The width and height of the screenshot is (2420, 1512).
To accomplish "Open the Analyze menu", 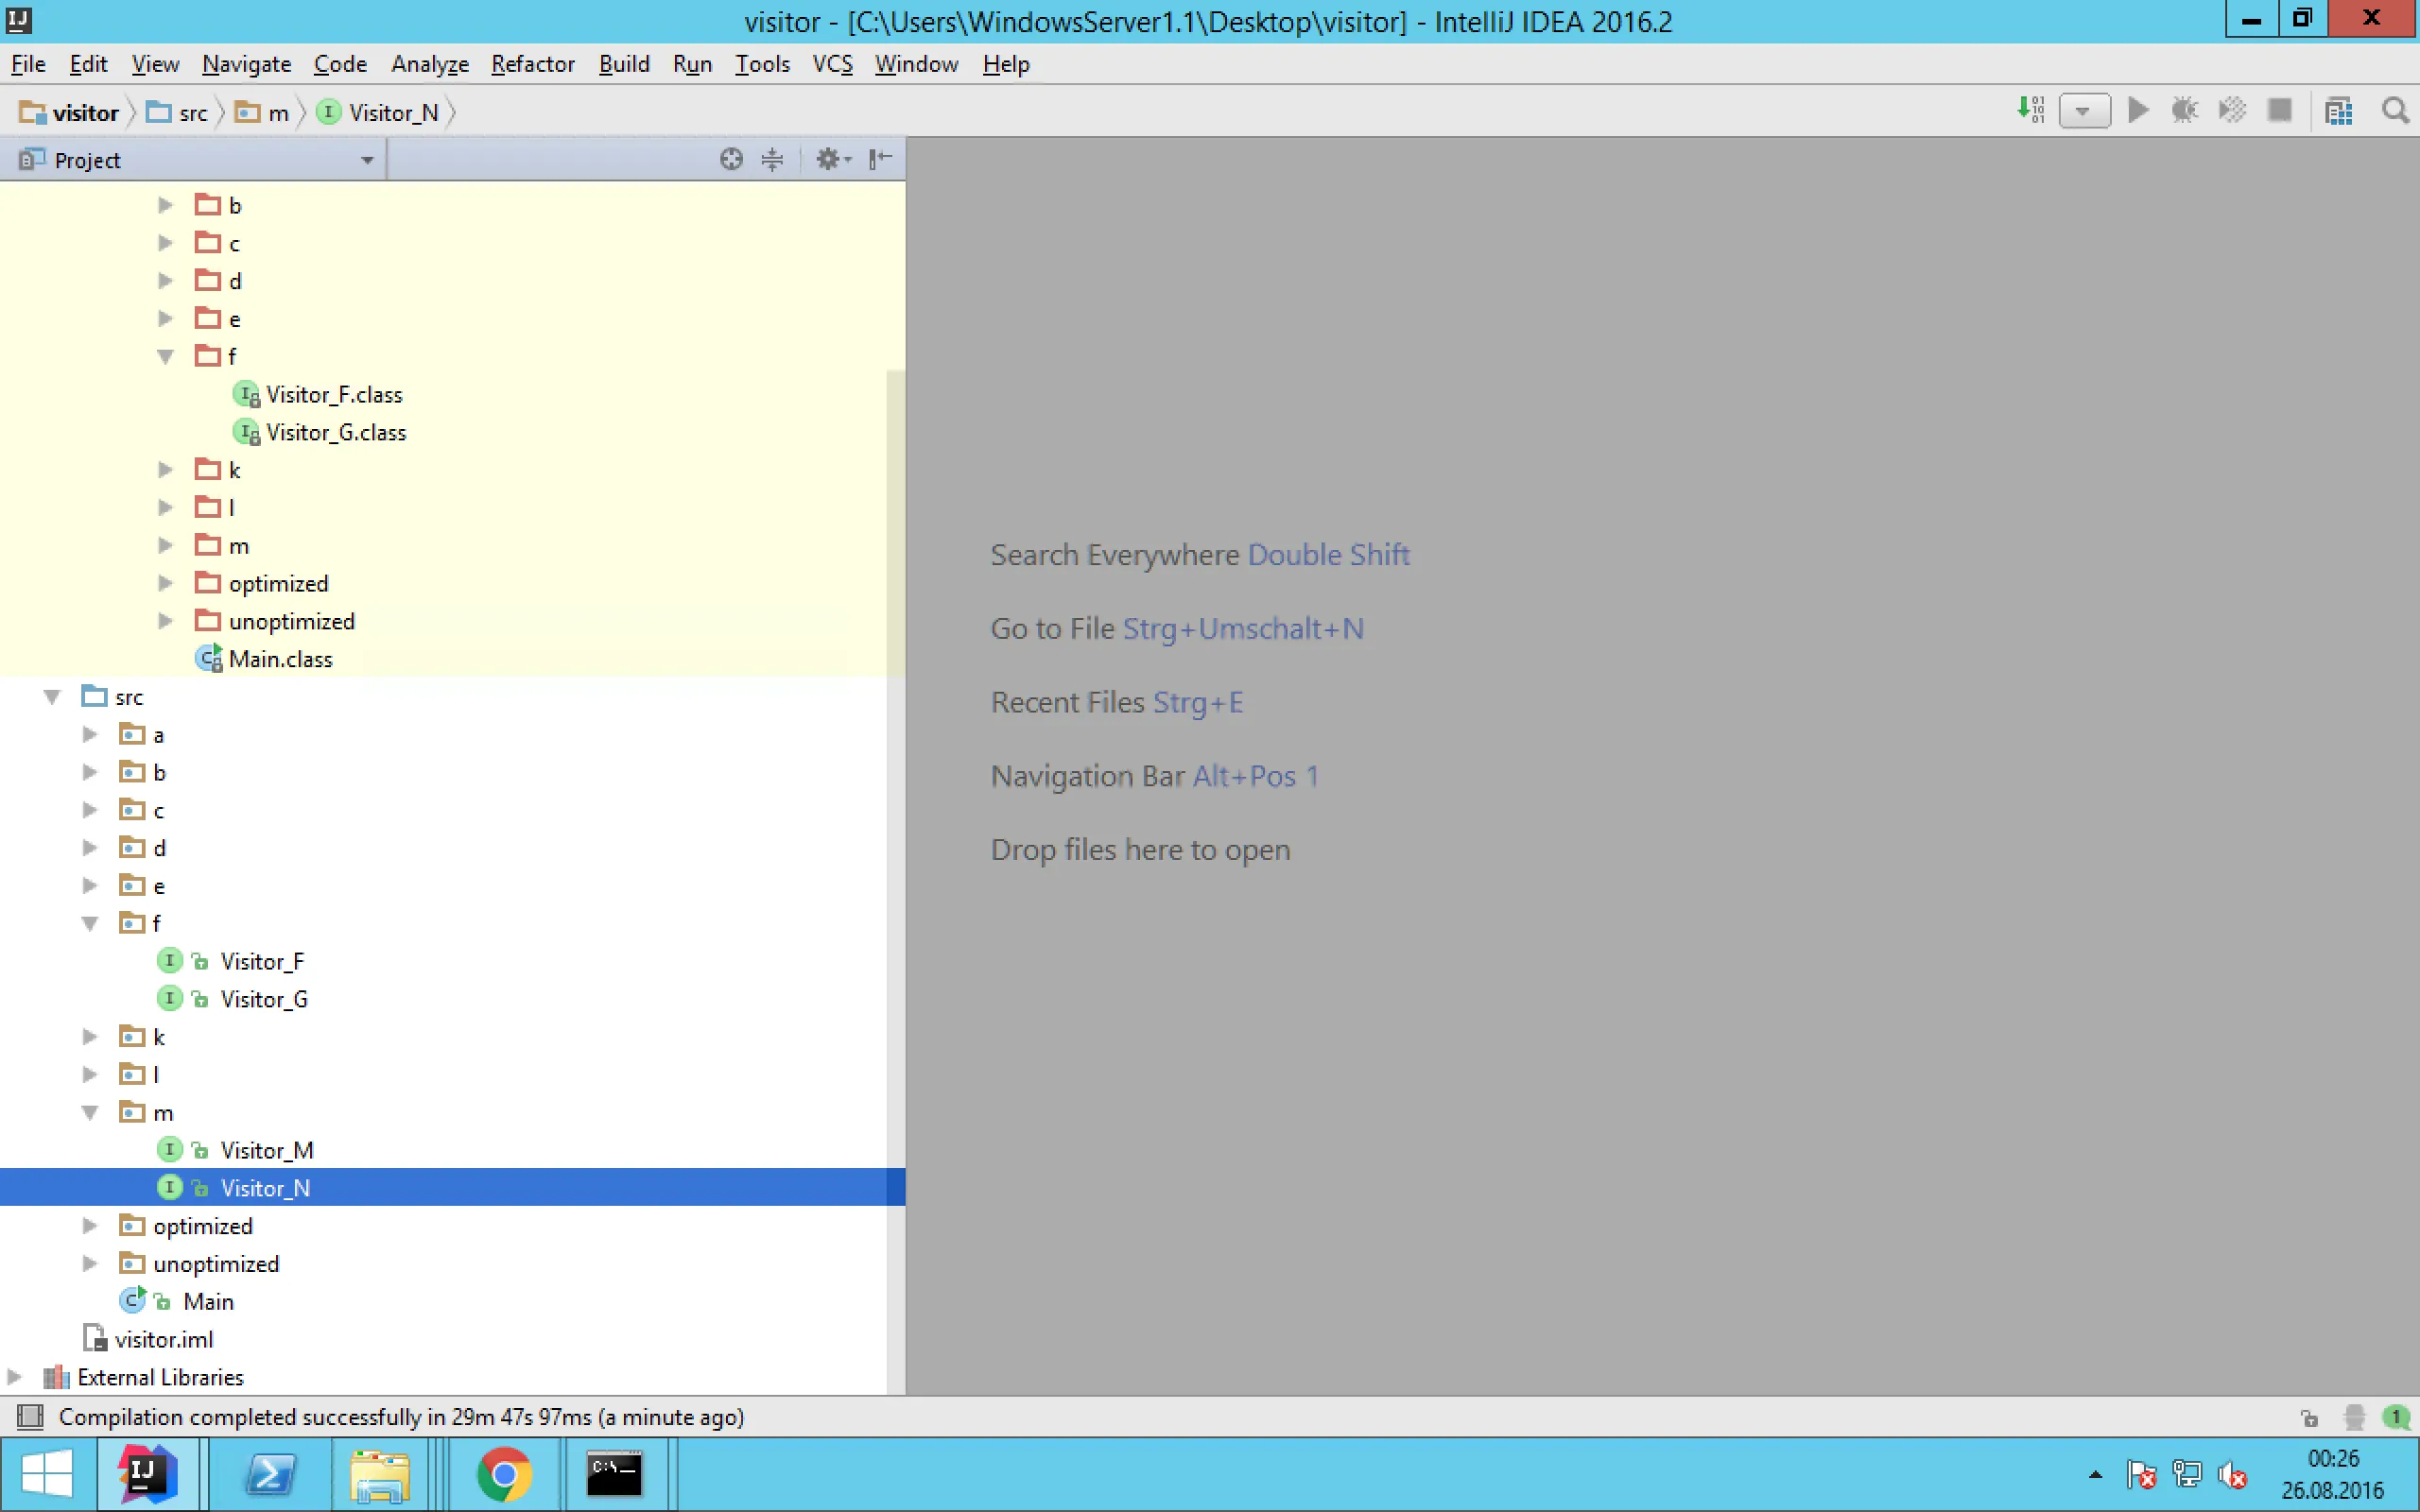I will 429,64.
